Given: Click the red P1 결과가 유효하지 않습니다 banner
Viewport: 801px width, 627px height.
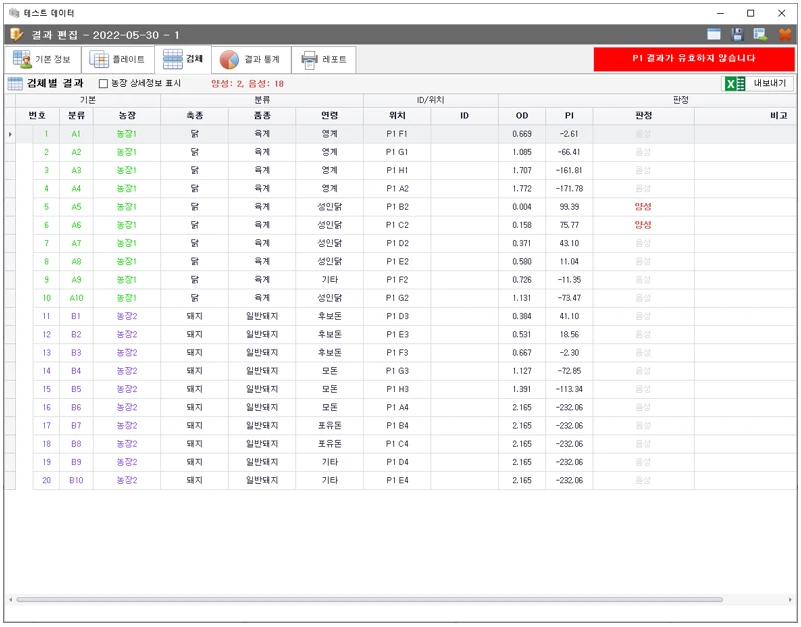Looking at the screenshot, I should point(694,59).
